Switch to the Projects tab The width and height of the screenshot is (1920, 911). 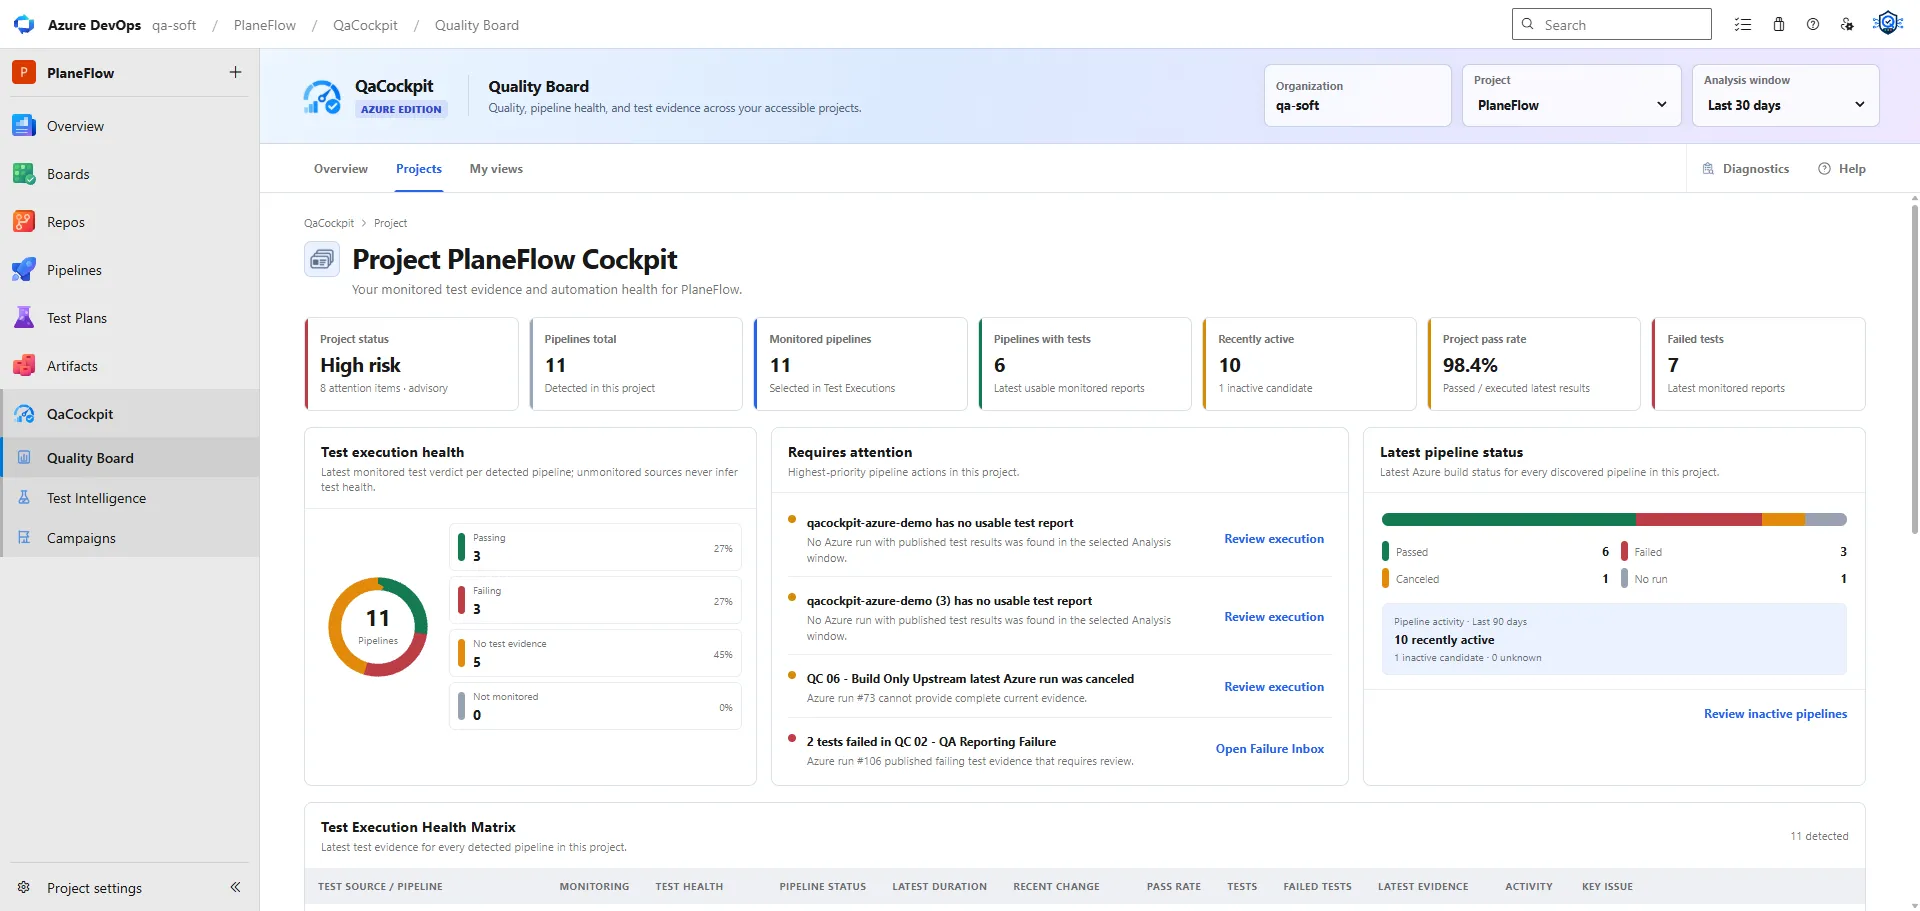(419, 169)
